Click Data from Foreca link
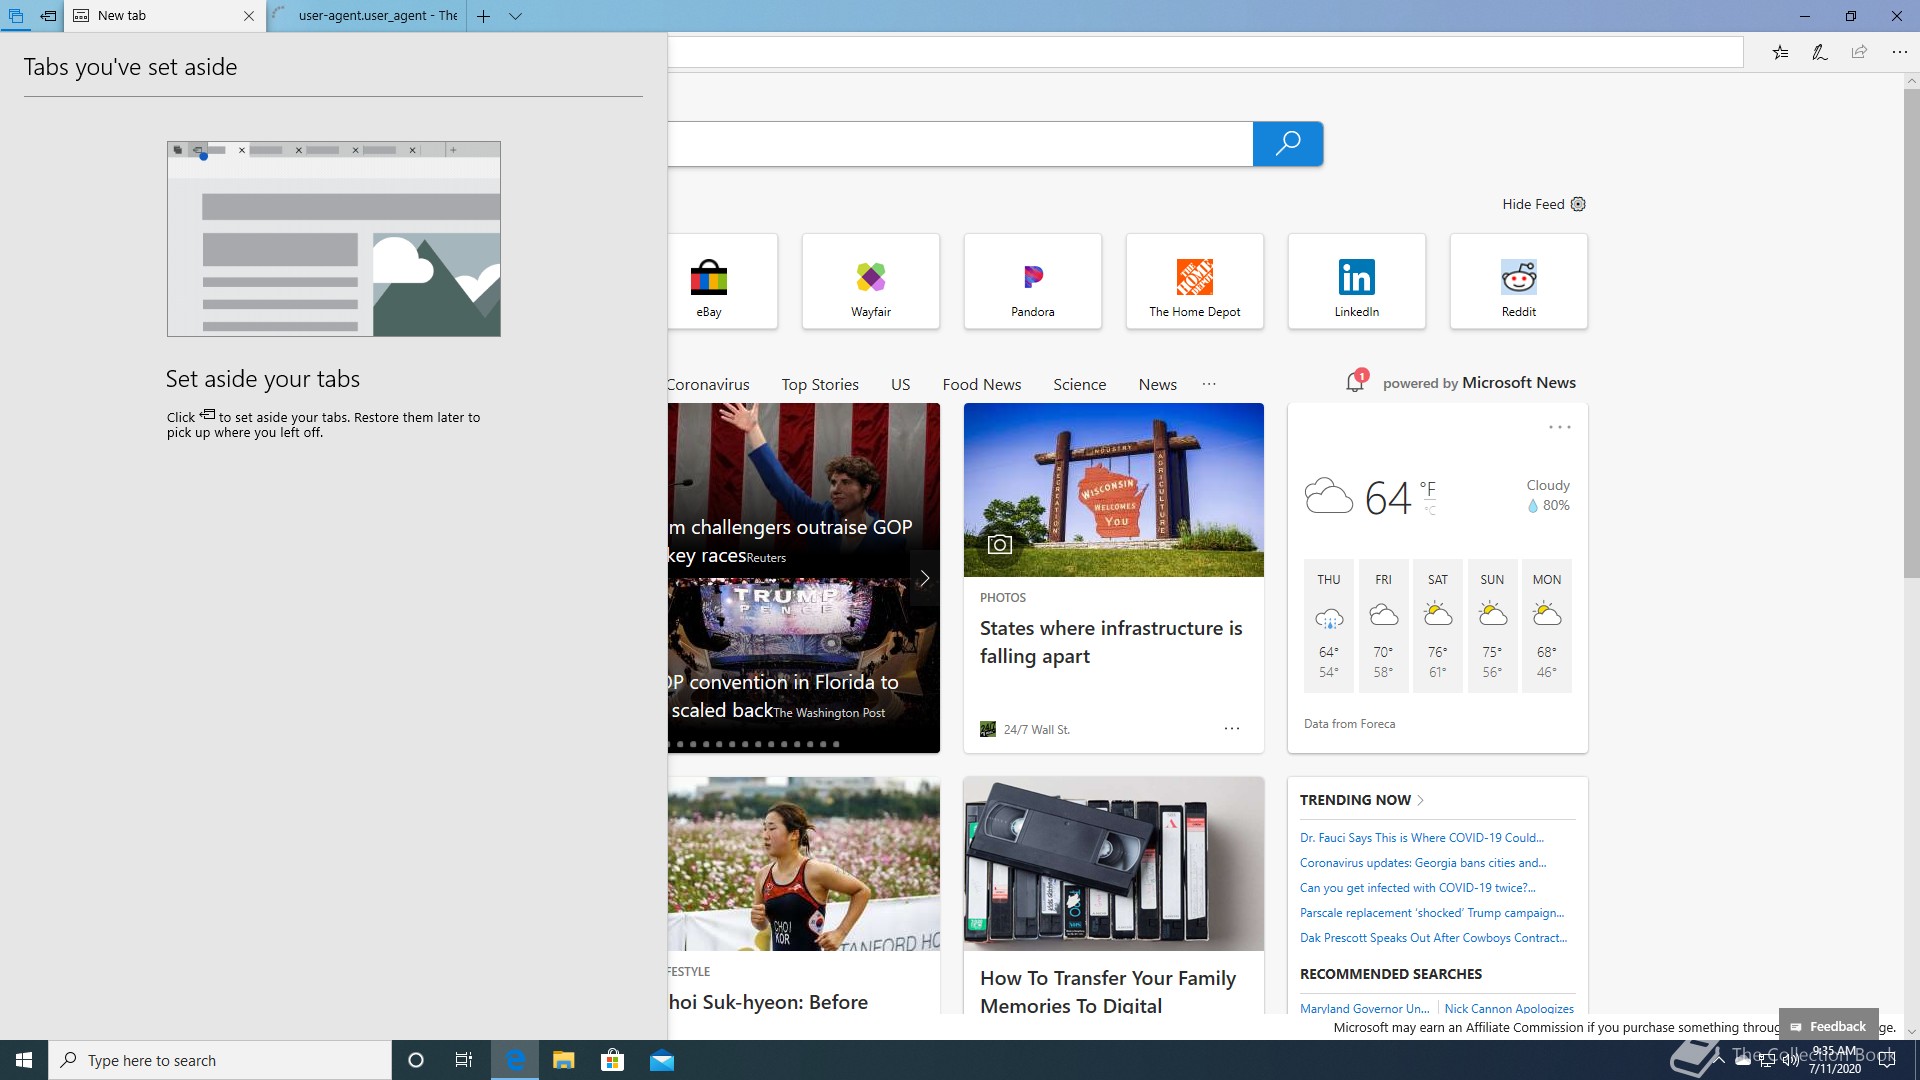This screenshot has width=1920, height=1080. 1349,724
